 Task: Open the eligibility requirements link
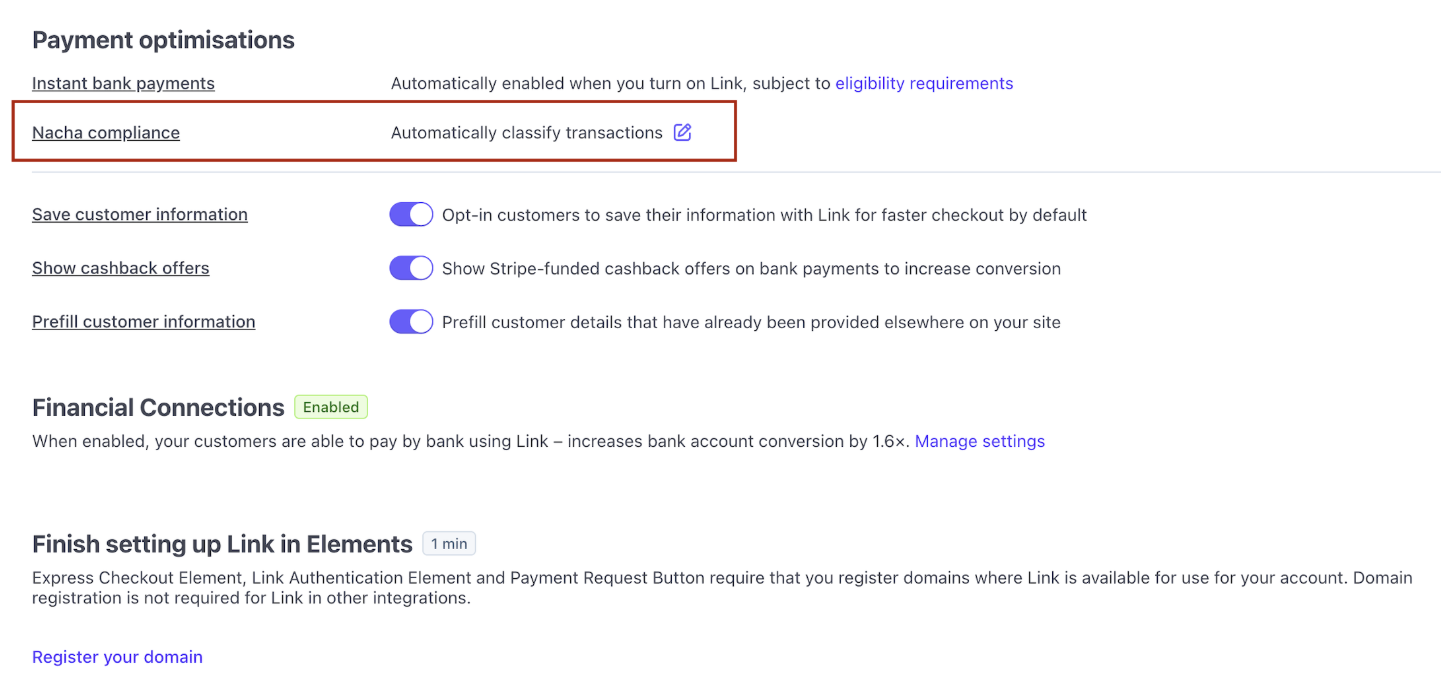click(924, 83)
